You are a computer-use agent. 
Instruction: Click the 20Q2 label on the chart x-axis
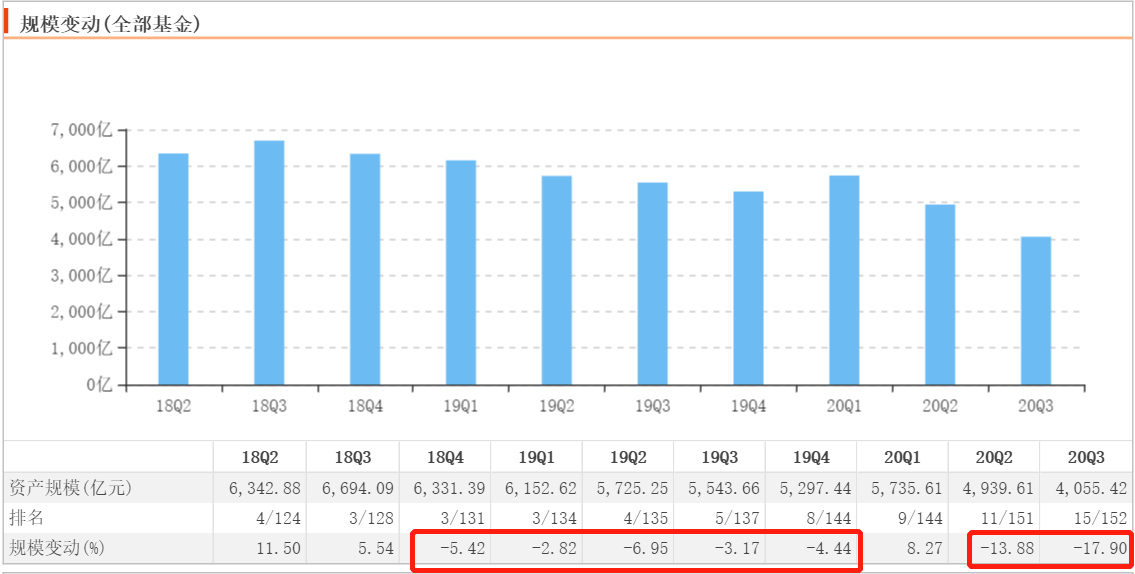click(940, 406)
